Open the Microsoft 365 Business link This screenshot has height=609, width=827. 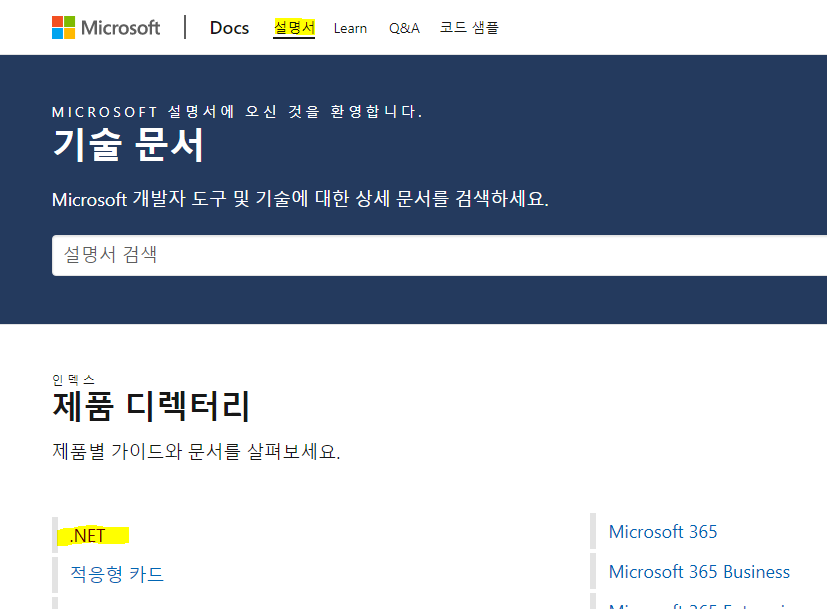[x=699, y=572]
